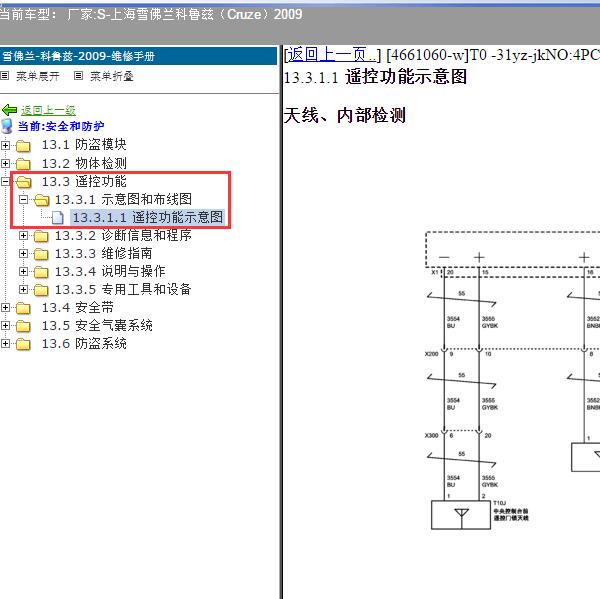Click the antenna symbol box in diagram

pyautogui.click(x=461, y=515)
